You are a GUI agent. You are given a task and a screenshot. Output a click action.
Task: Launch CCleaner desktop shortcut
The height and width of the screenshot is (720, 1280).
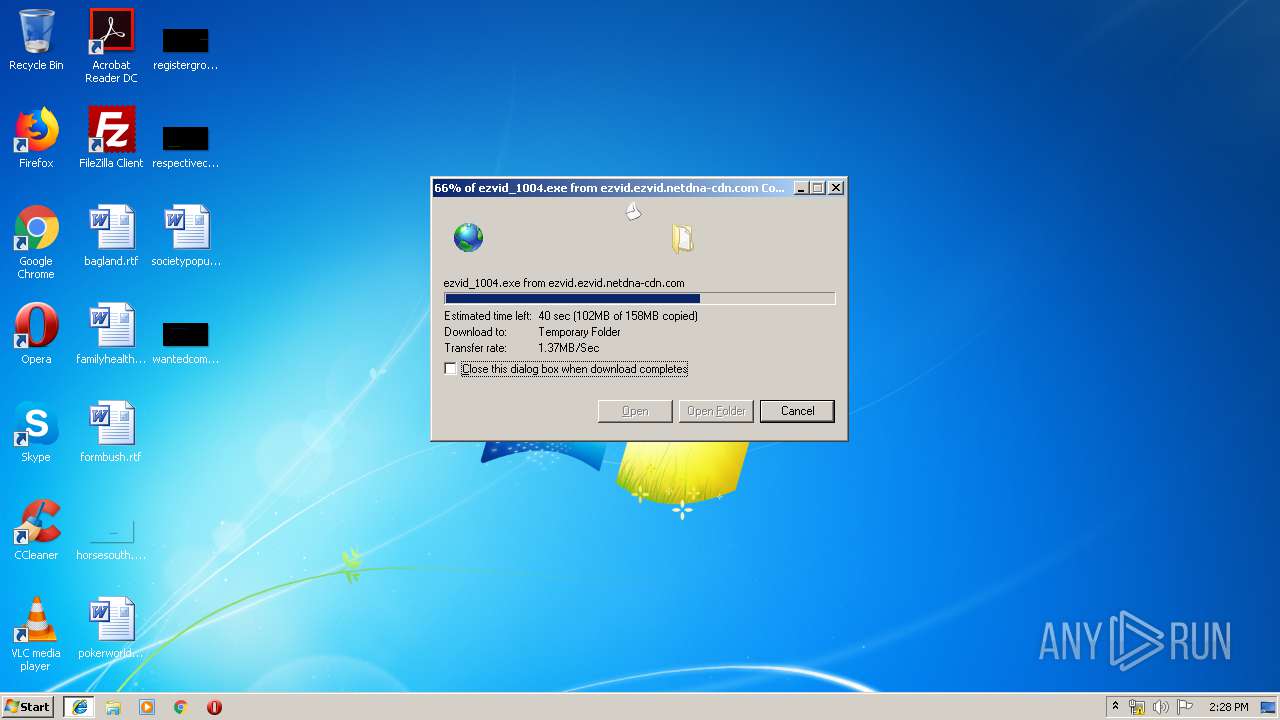36,530
